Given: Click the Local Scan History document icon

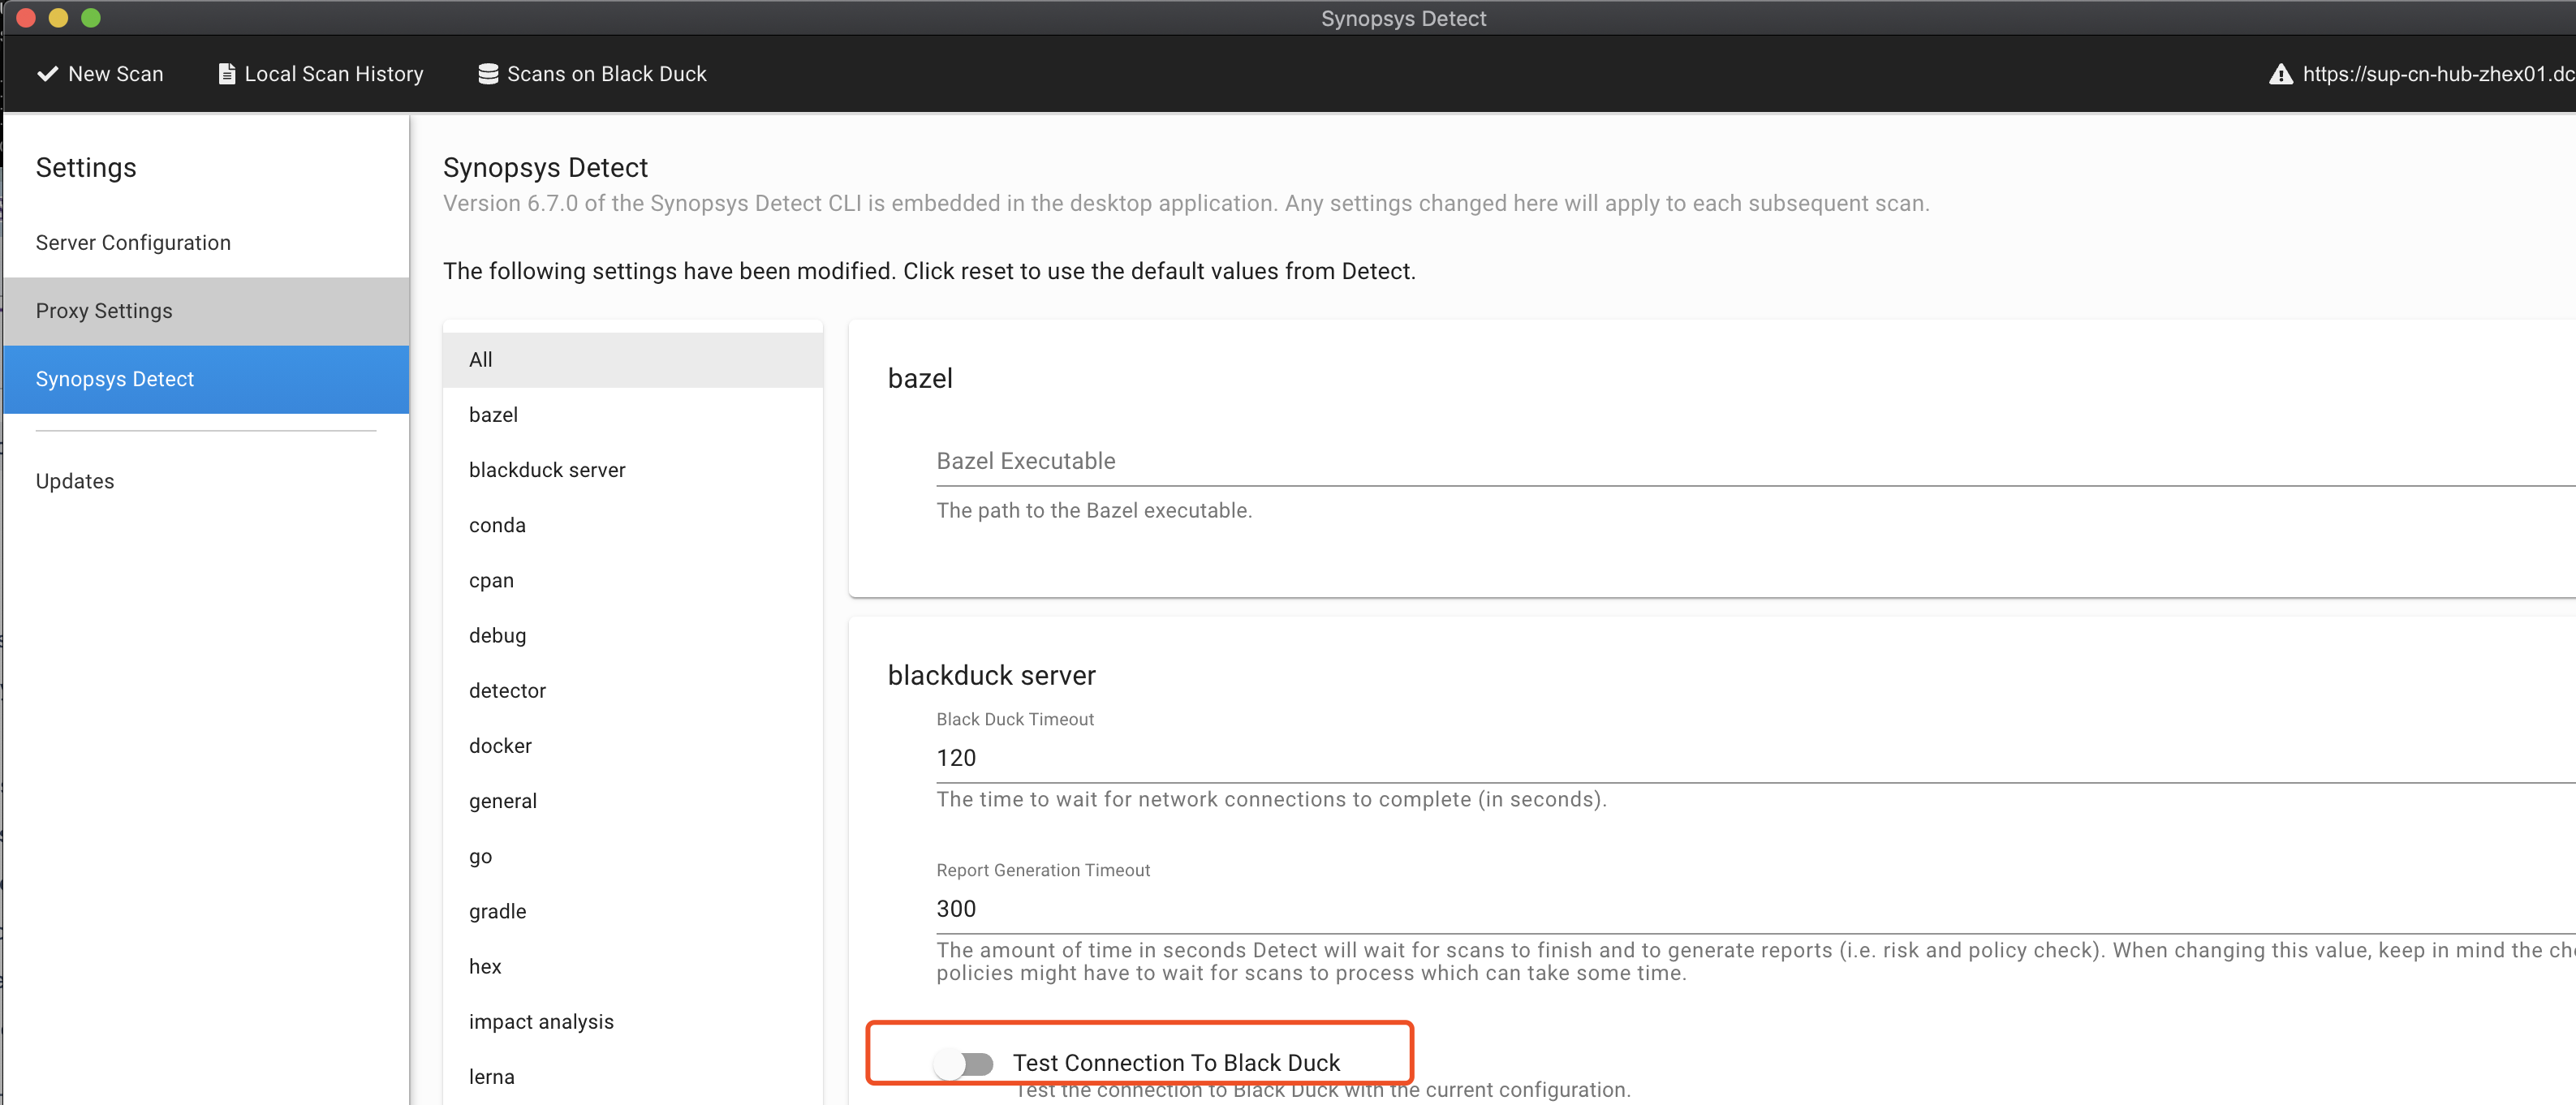Looking at the screenshot, I should tap(227, 74).
